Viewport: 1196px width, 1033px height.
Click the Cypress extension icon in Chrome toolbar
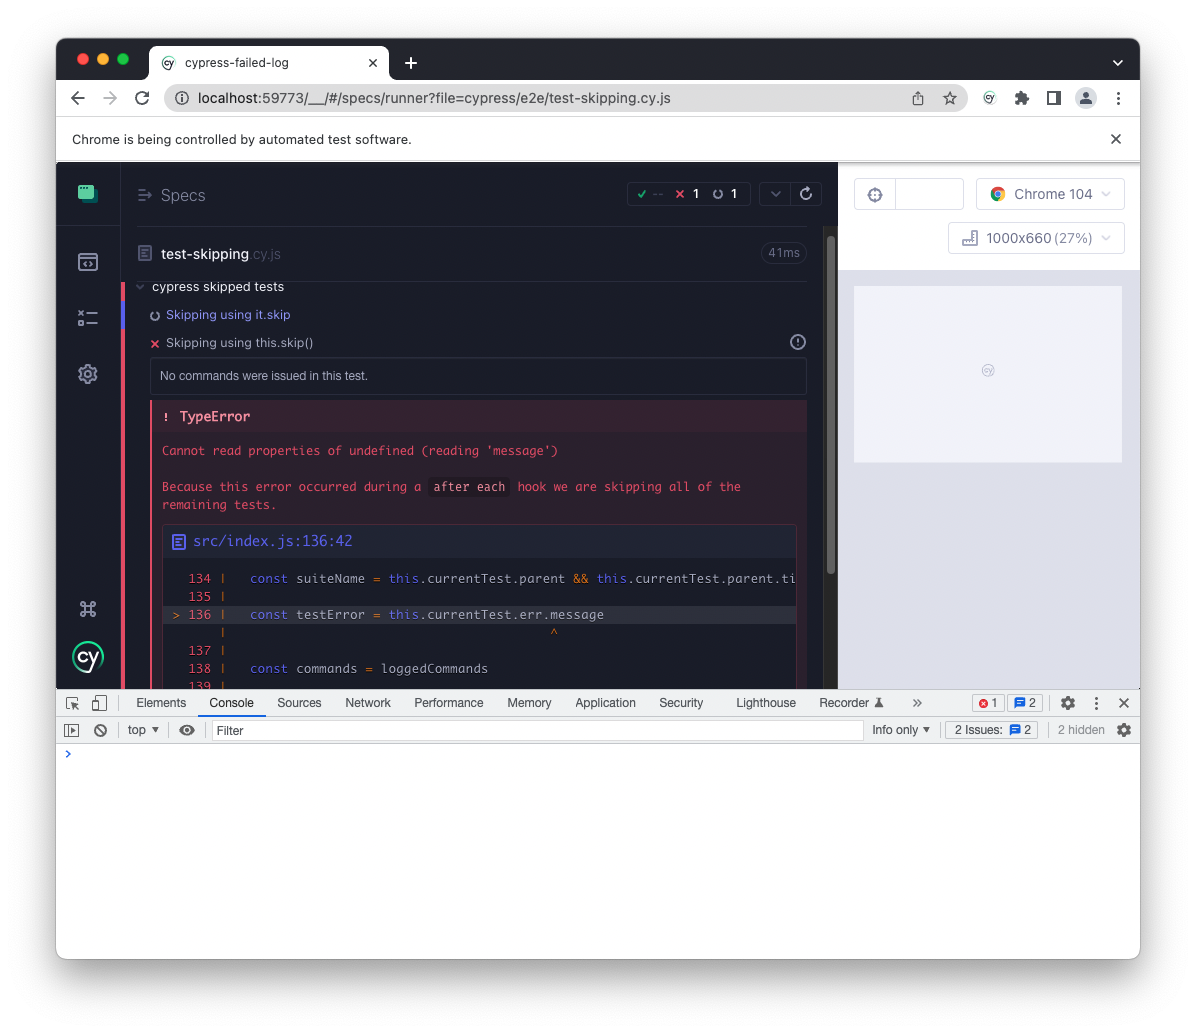tap(989, 98)
